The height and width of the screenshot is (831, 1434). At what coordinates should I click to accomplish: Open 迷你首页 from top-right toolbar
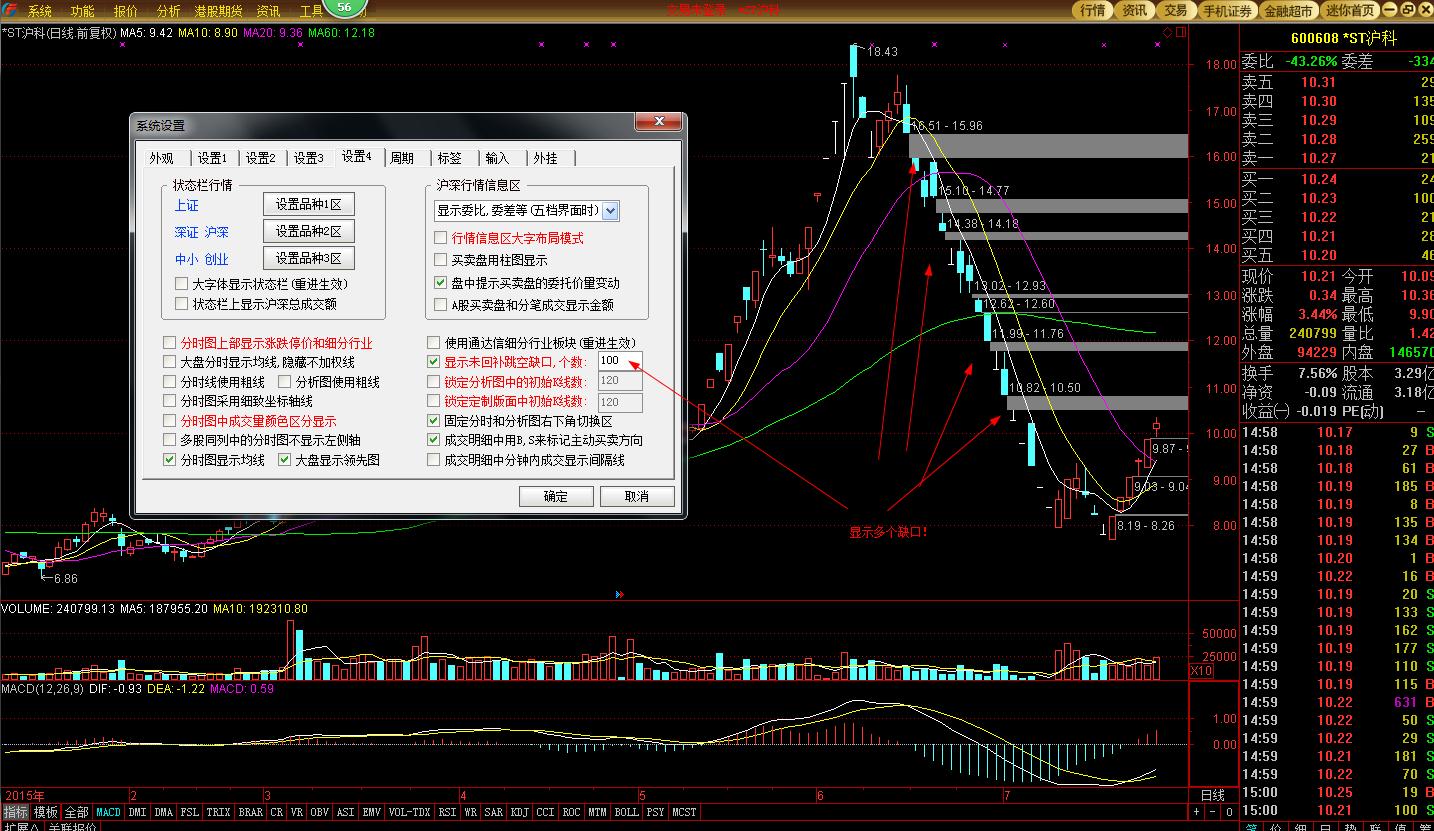(x=1351, y=10)
